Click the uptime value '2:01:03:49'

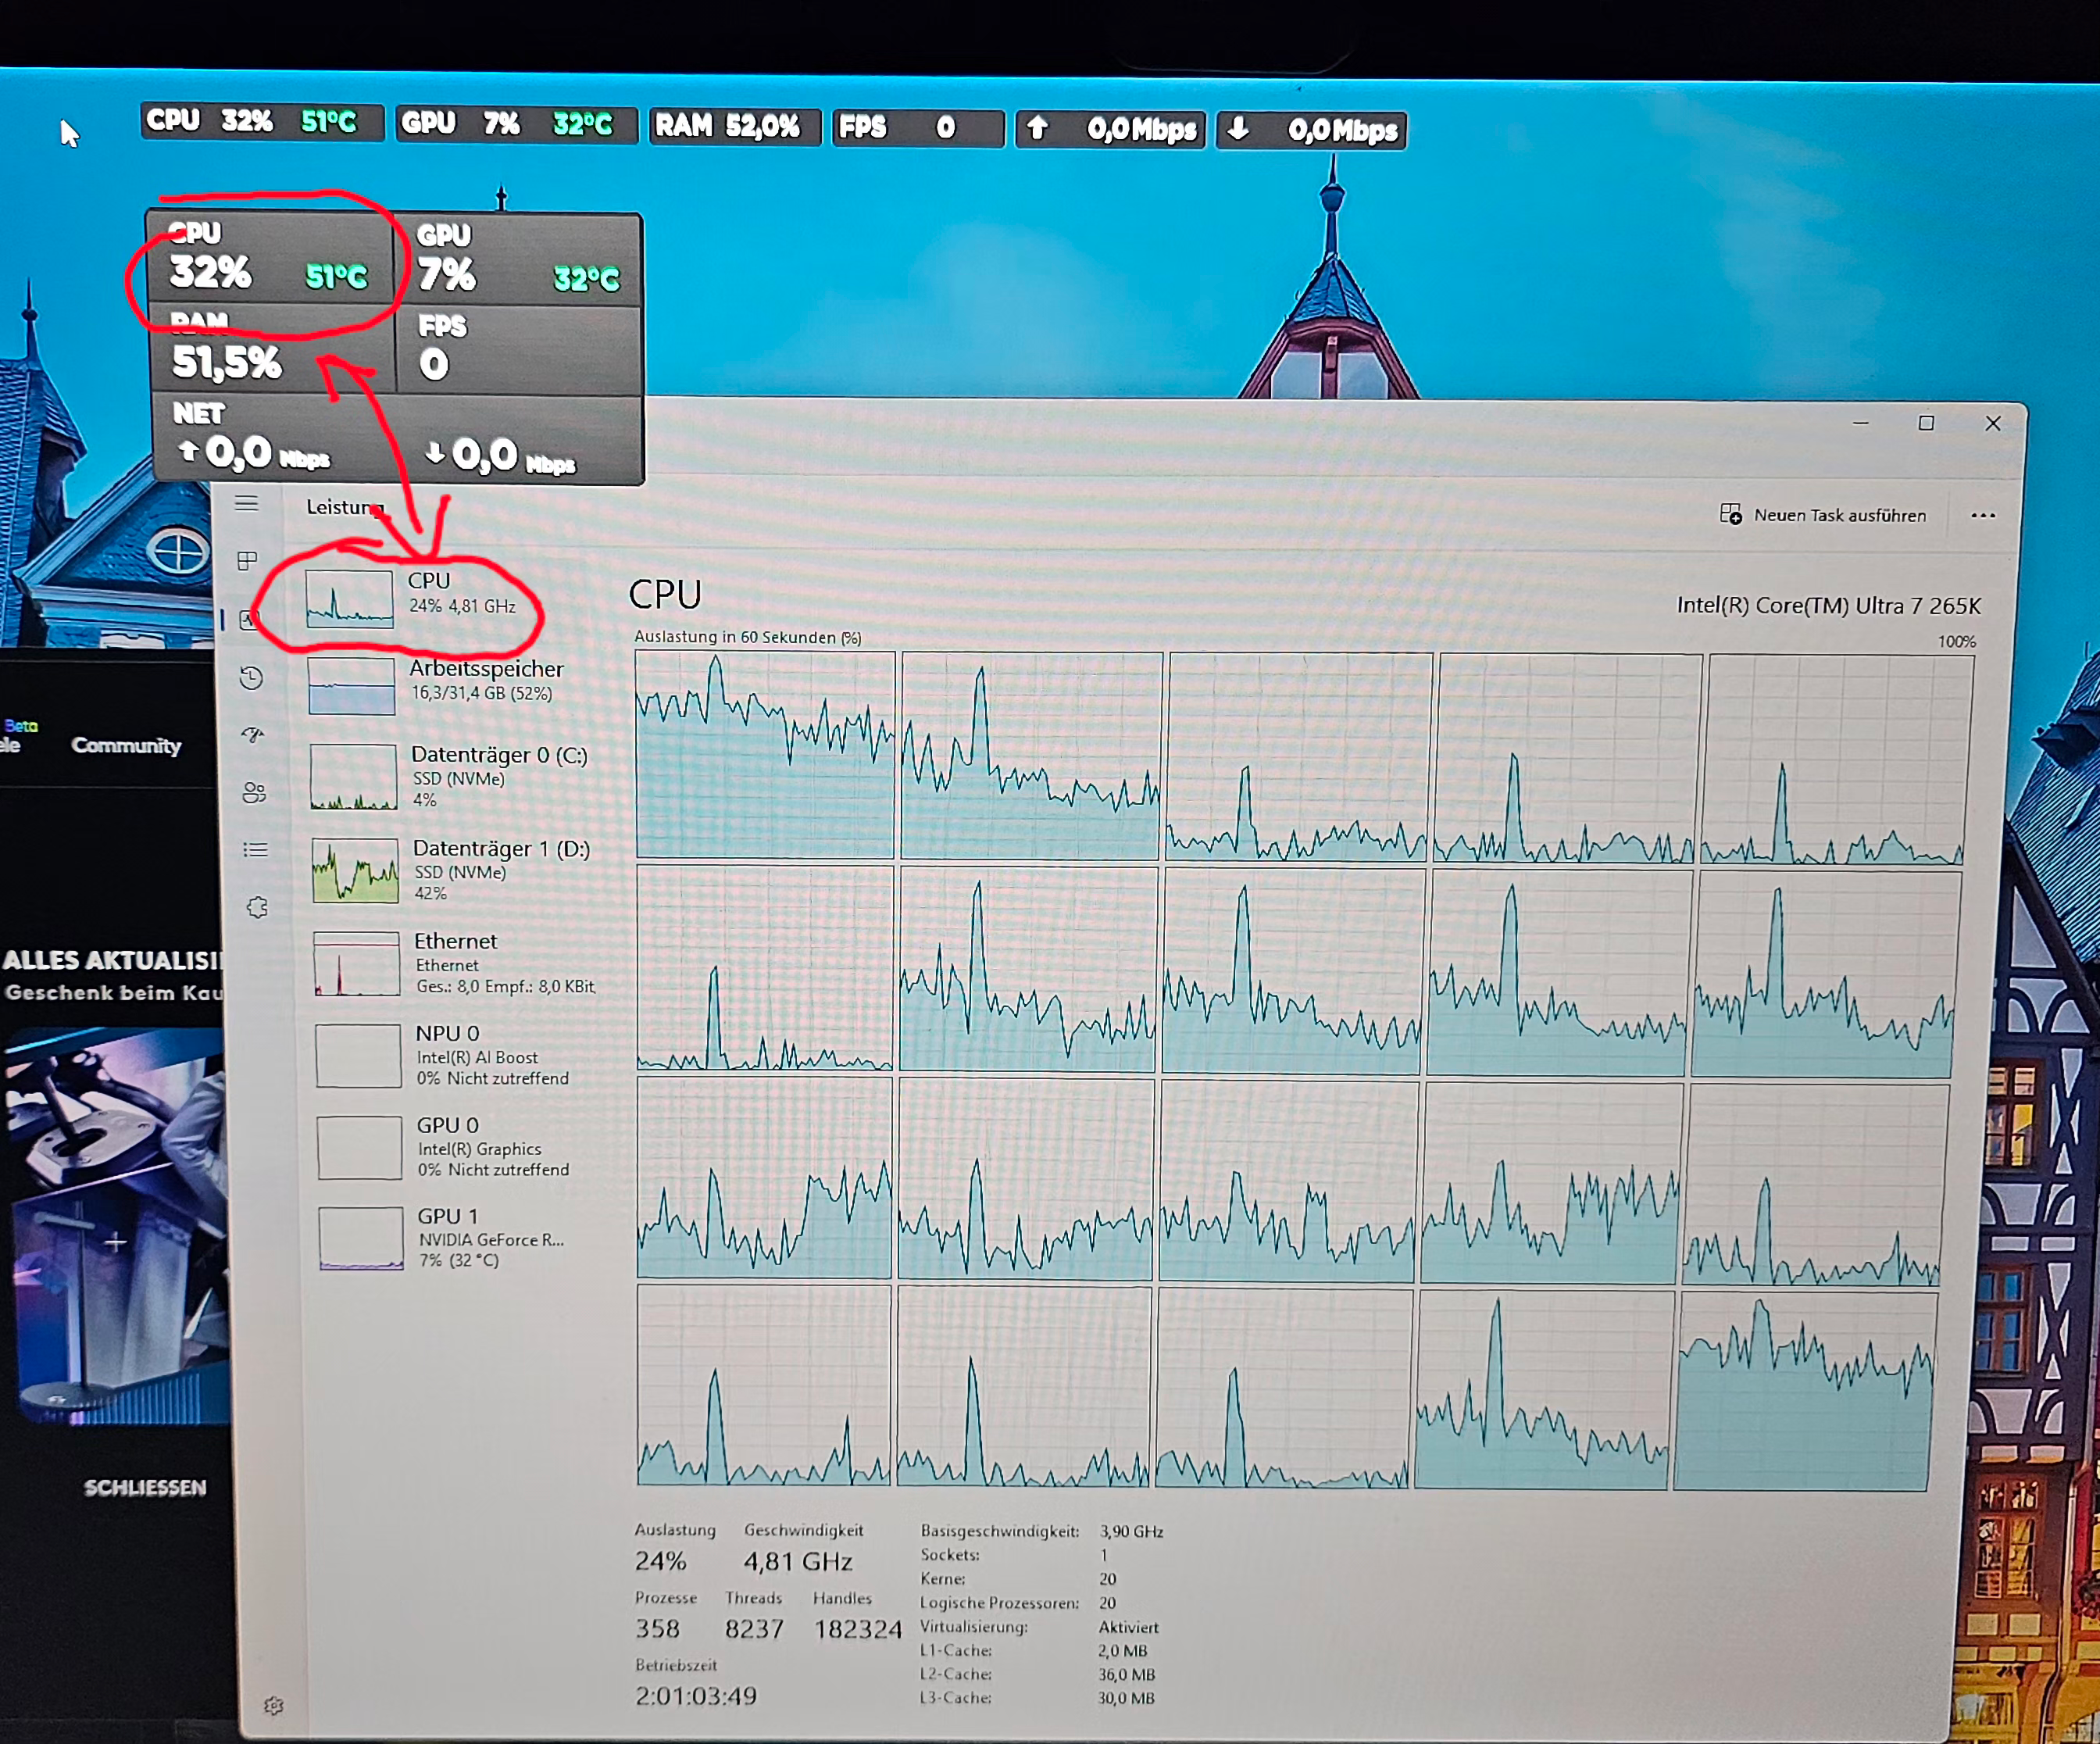pyautogui.click(x=696, y=1696)
